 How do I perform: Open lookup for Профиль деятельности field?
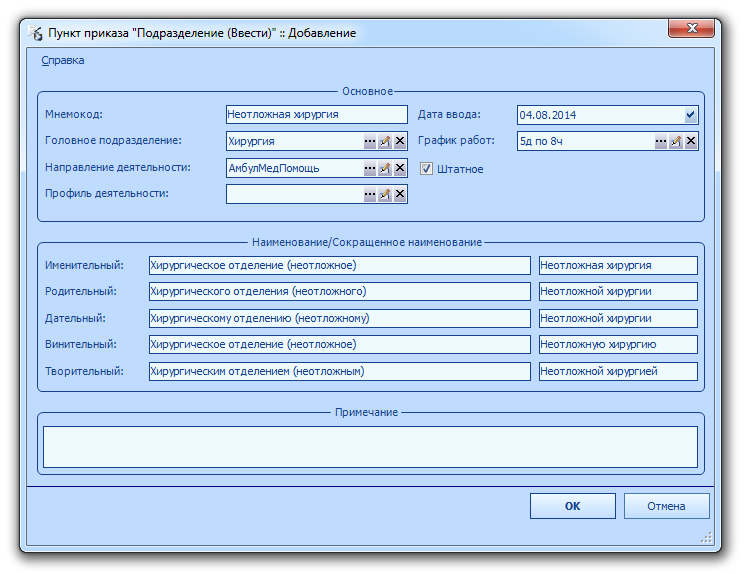370,194
